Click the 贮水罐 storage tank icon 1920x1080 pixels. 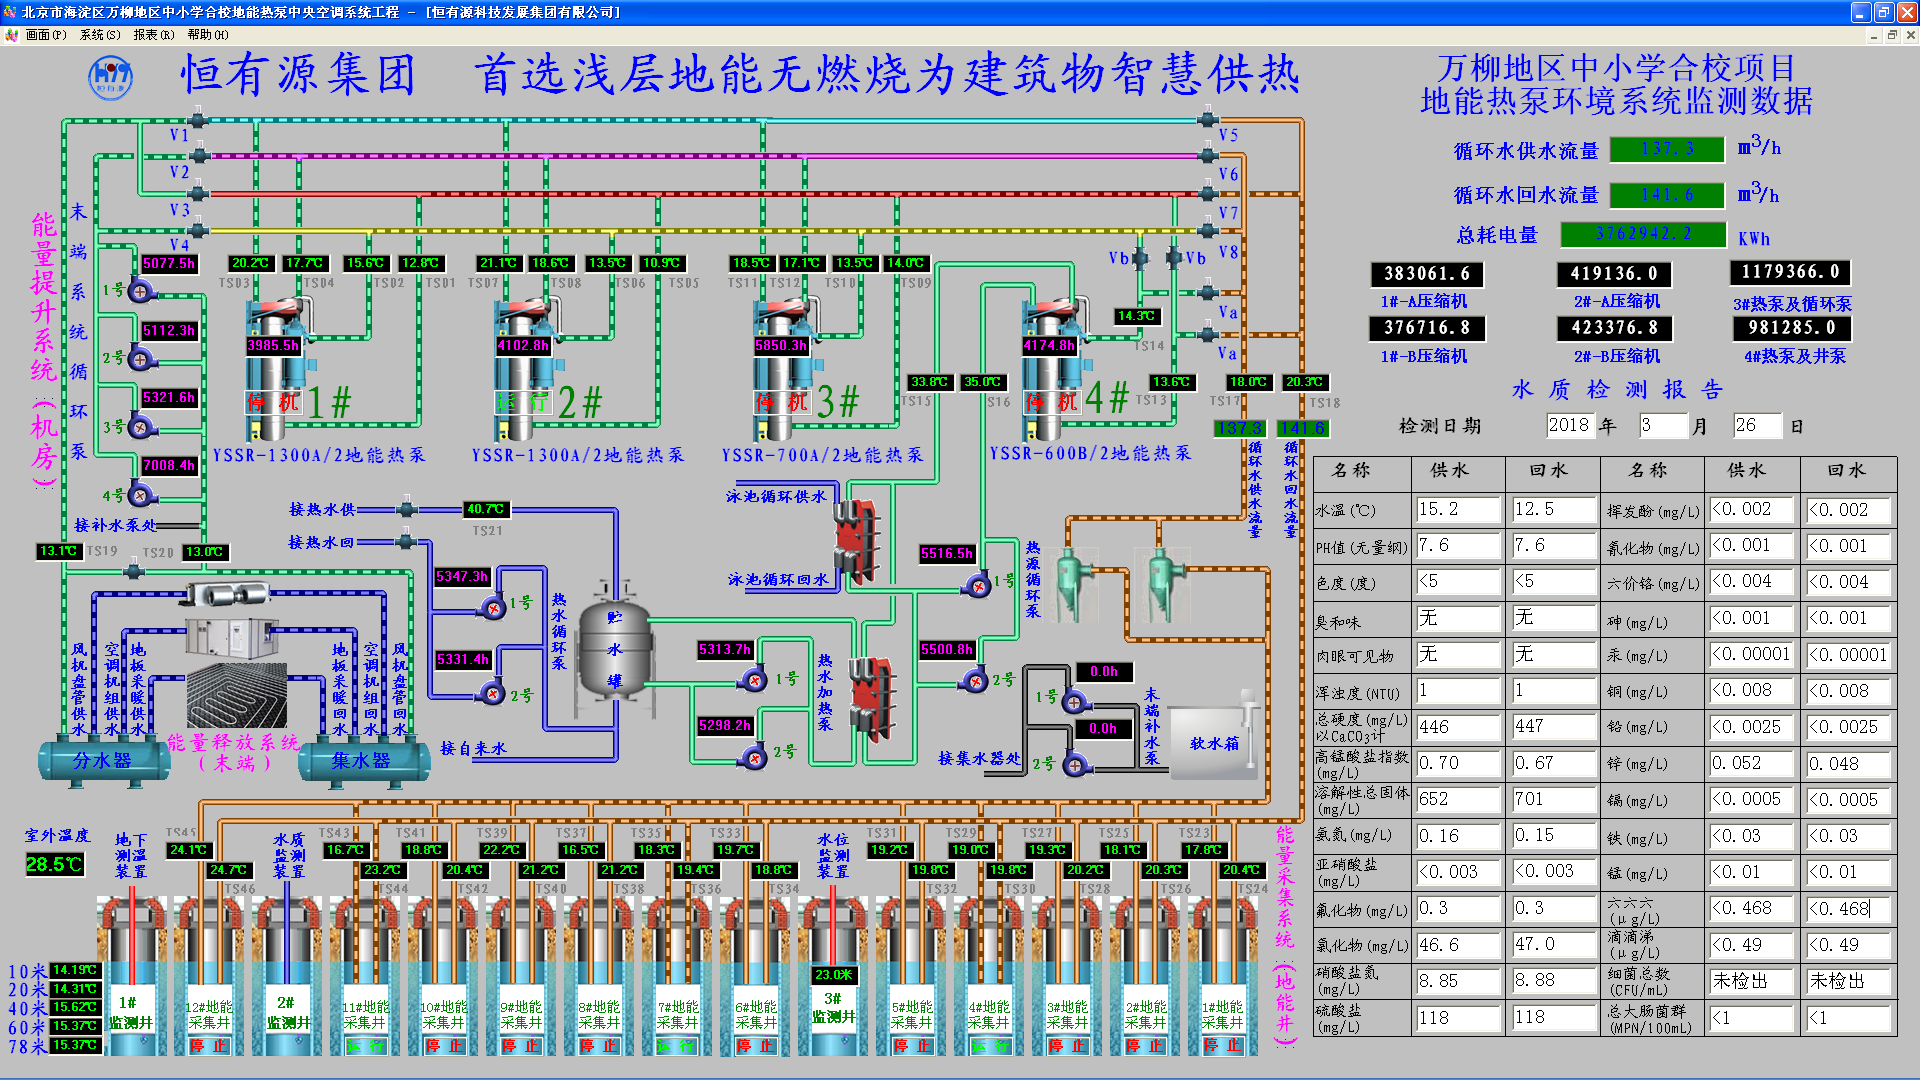tap(614, 648)
